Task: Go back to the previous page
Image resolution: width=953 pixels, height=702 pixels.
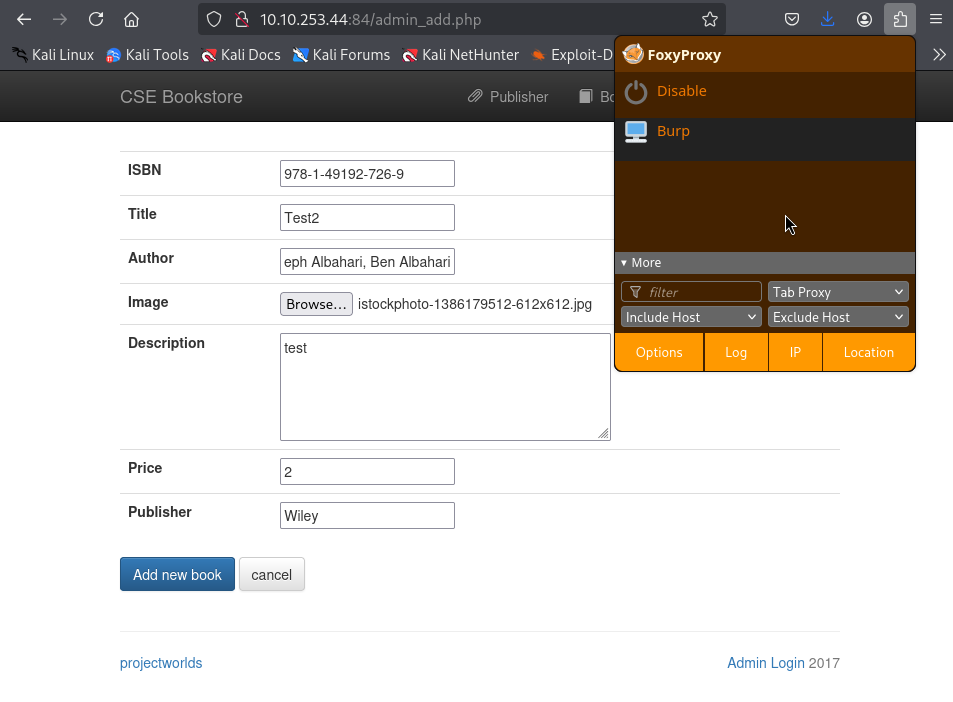Action: (x=24, y=19)
